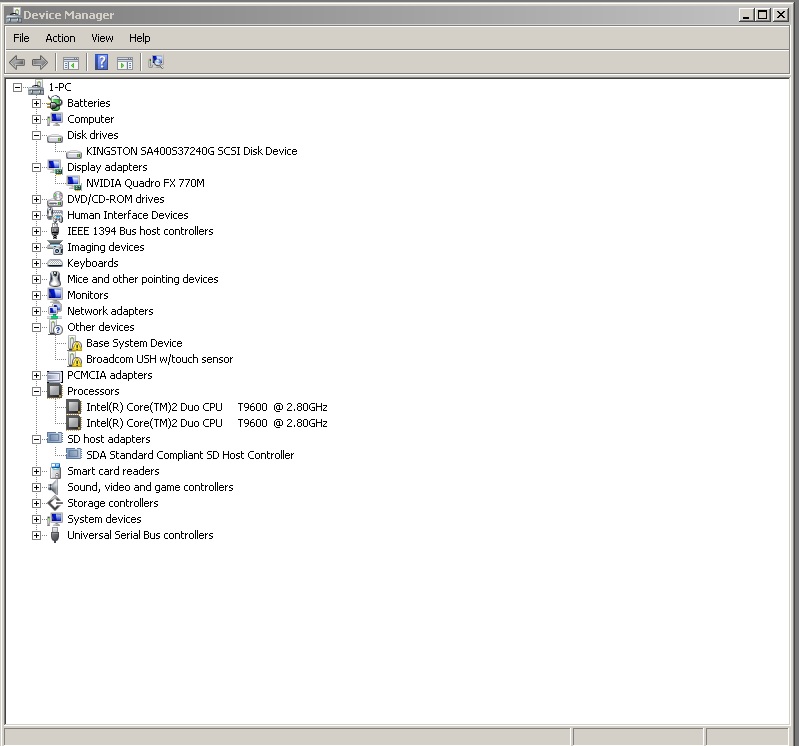The width and height of the screenshot is (799, 746).
Task: Select Broadcom USH w/touch sensor entry
Action: pos(159,359)
